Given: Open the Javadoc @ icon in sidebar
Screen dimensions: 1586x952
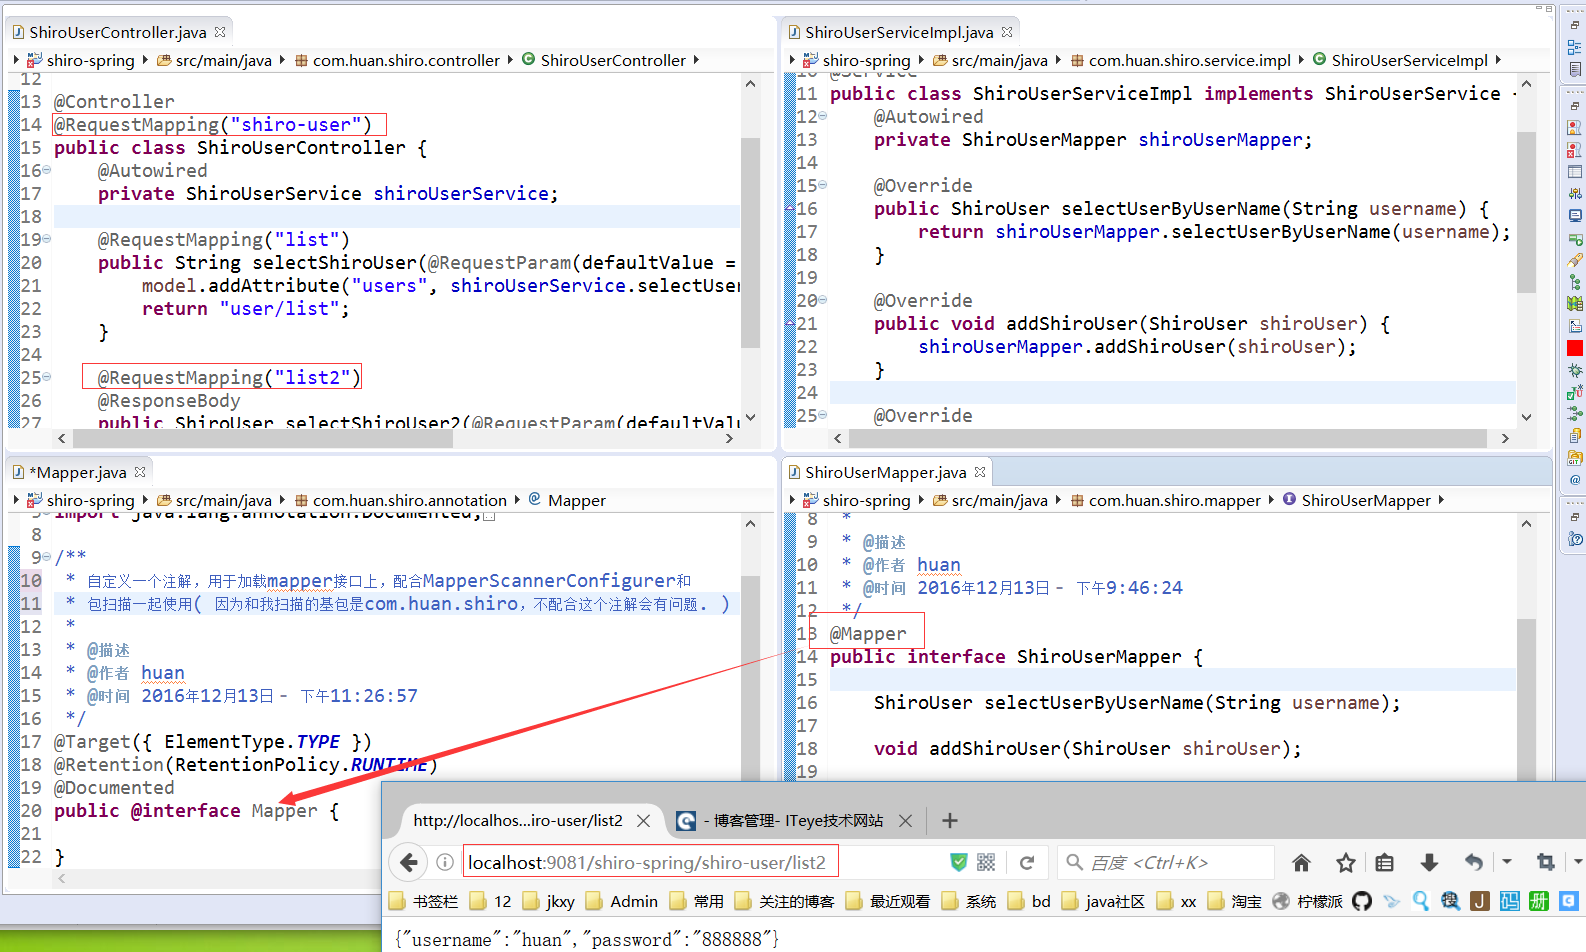Looking at the screenshot, I should [1575, 480].
